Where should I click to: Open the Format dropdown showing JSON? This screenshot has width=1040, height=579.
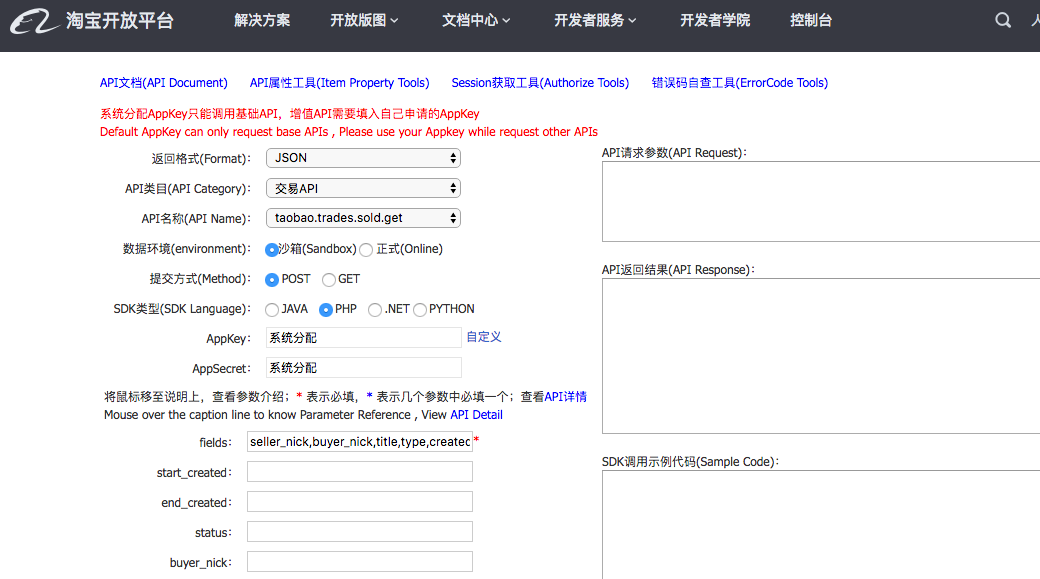[363, 158]
